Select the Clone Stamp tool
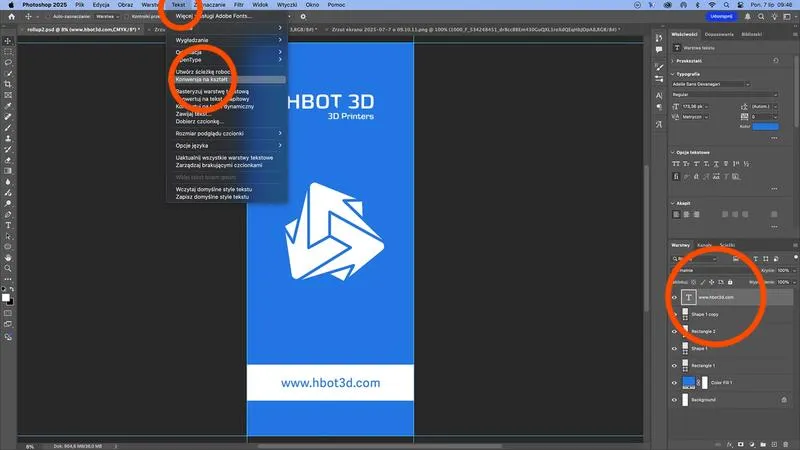Viewport: 800px width, 450px height. point(8,138)
